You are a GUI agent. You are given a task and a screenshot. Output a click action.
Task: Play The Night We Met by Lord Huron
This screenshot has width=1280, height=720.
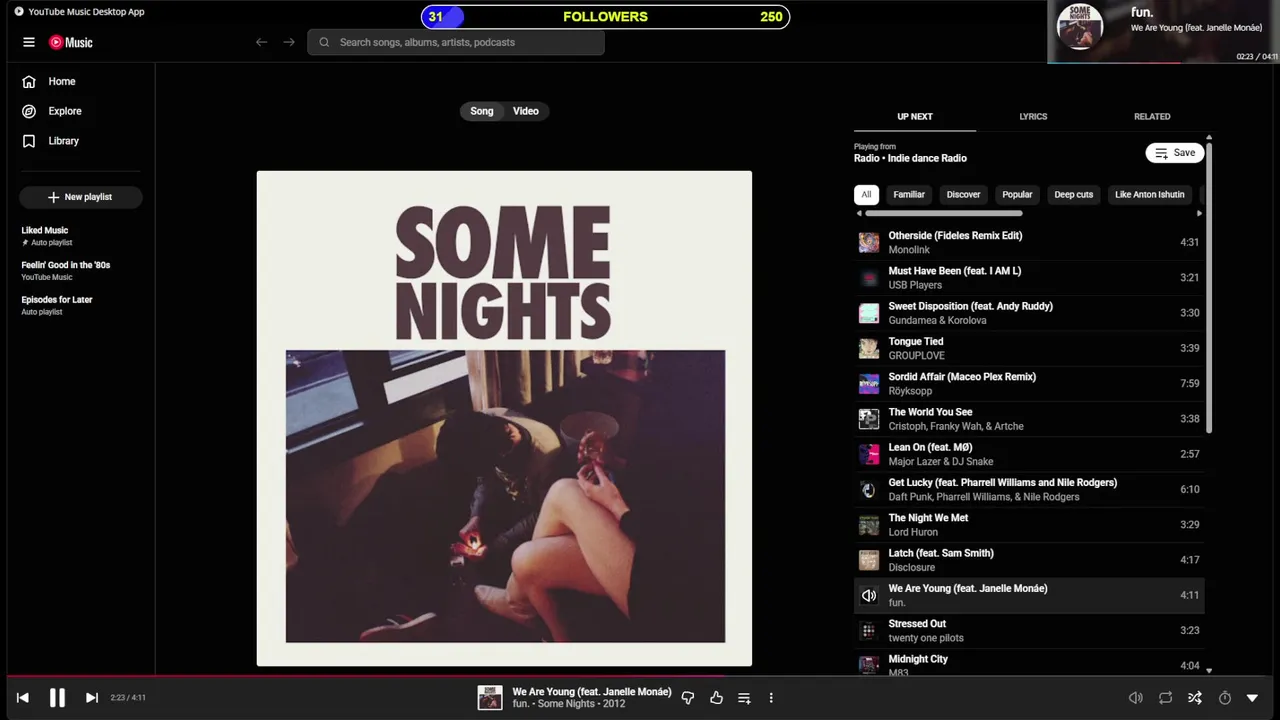click(x=1029, y=524)
